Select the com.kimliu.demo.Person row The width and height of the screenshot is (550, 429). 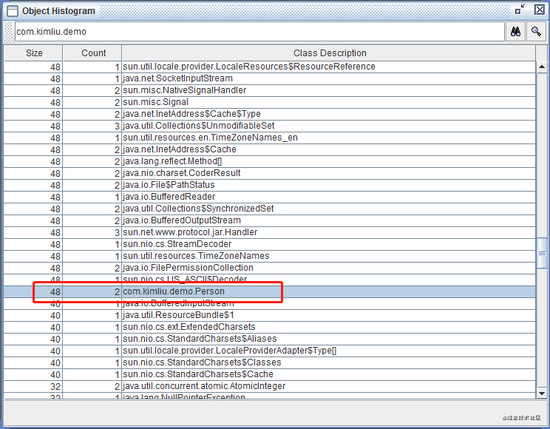(269, 291)
